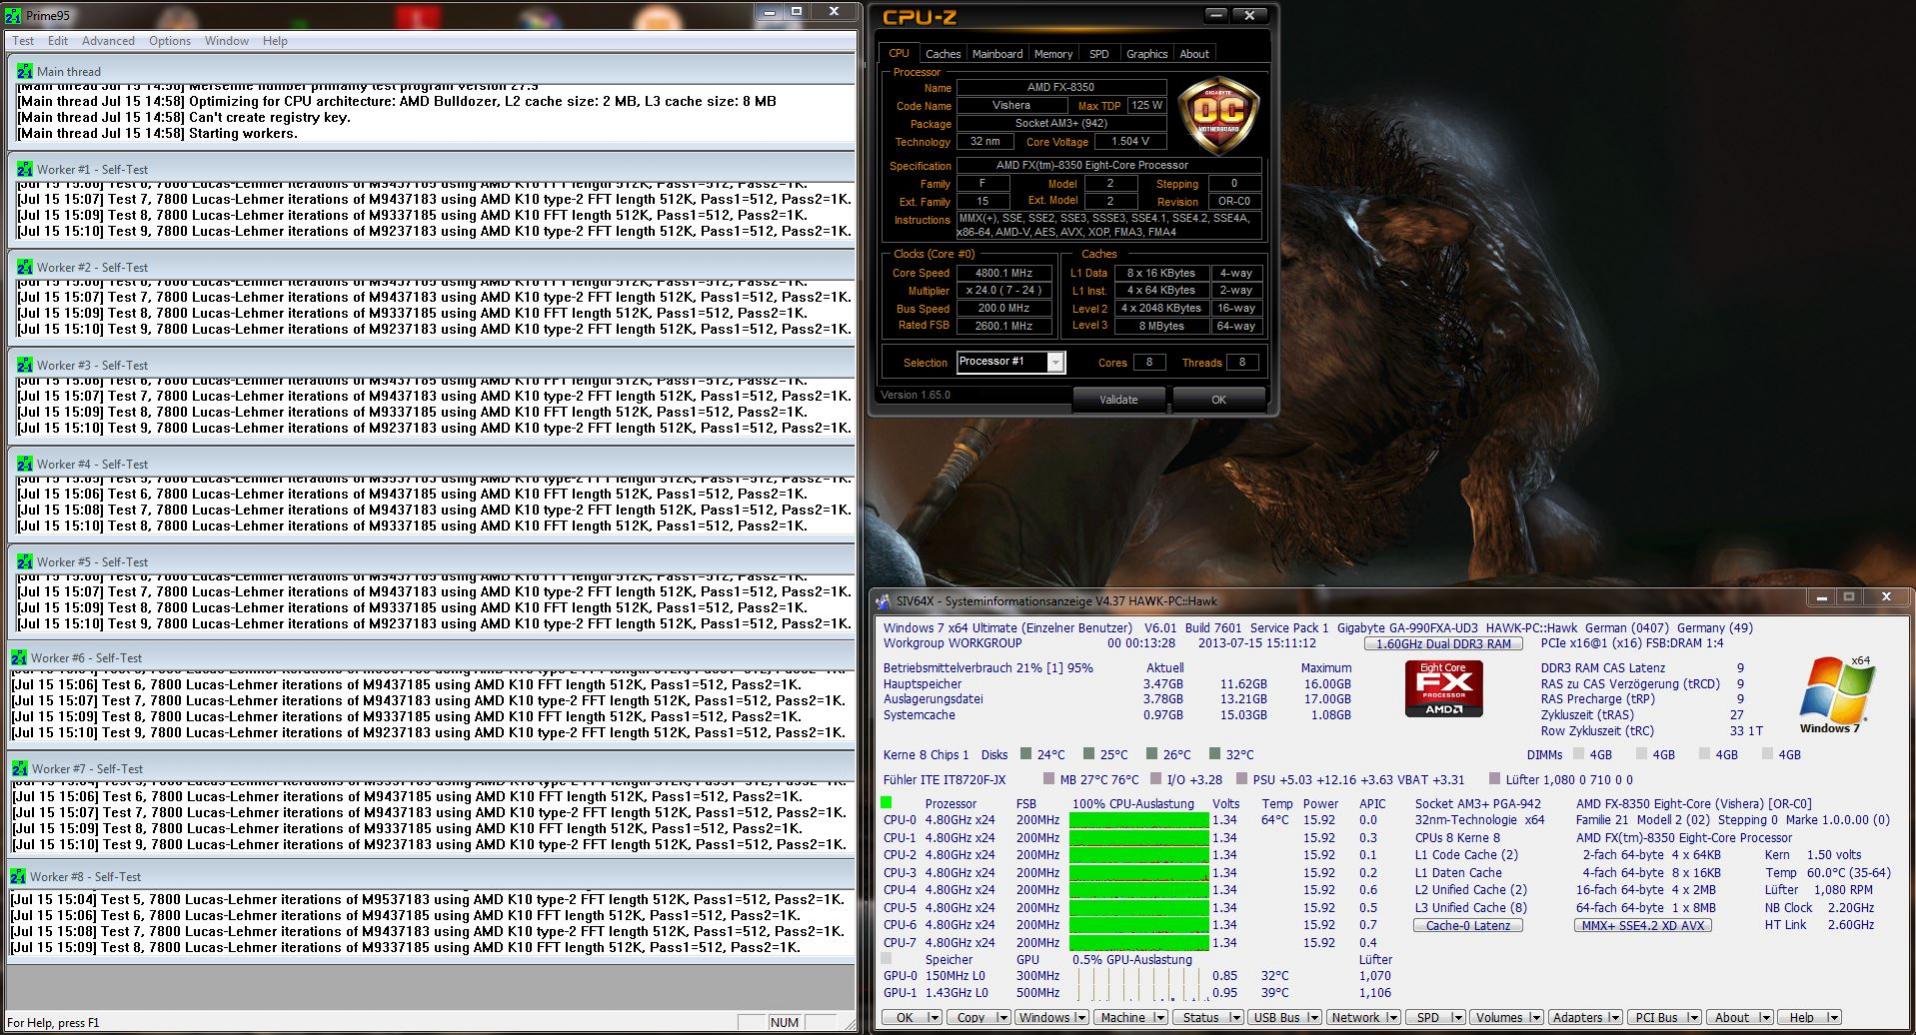Click the I/O +3.28 sensor indicator square
Screen dimensions: 1916x1035
click(x=1155, y=778)
